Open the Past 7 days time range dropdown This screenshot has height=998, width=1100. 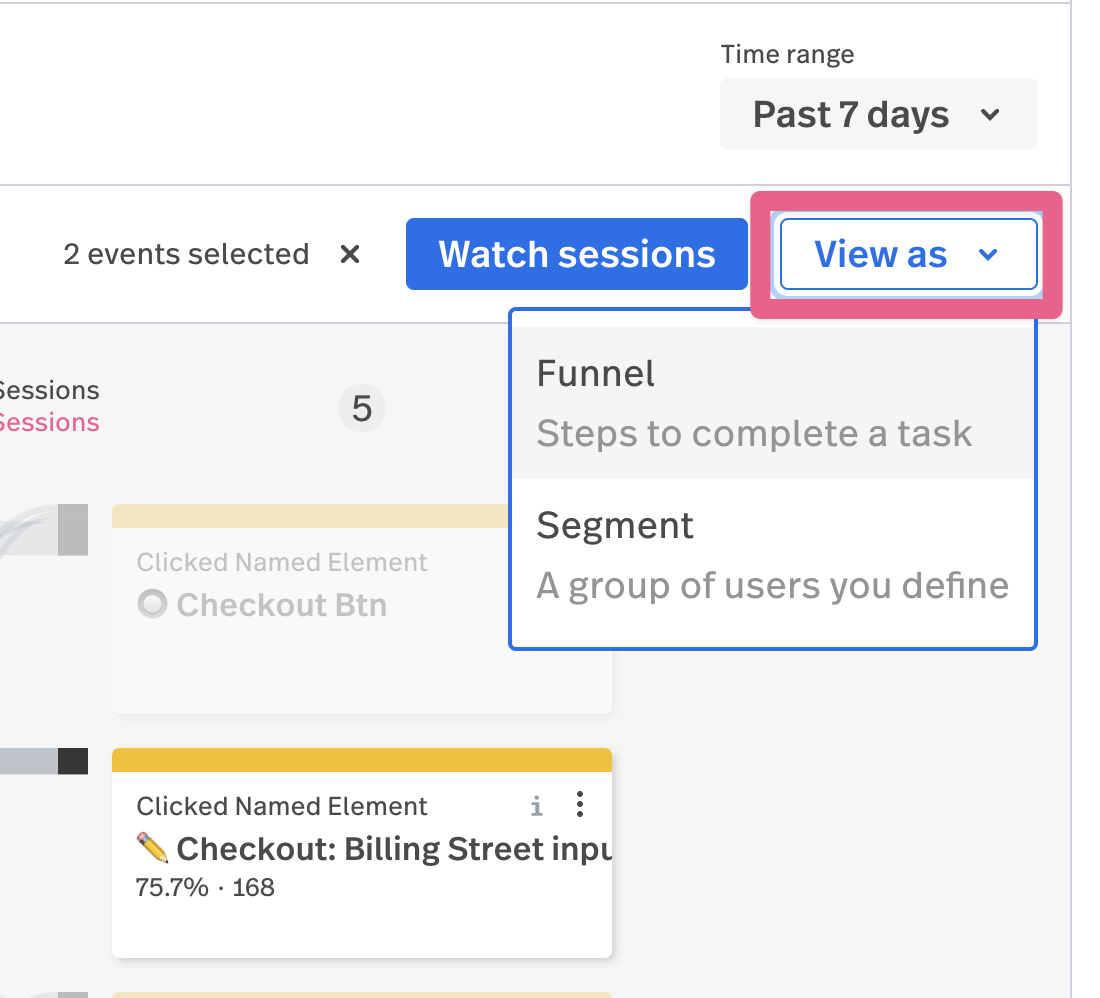(x=878, y=115)
